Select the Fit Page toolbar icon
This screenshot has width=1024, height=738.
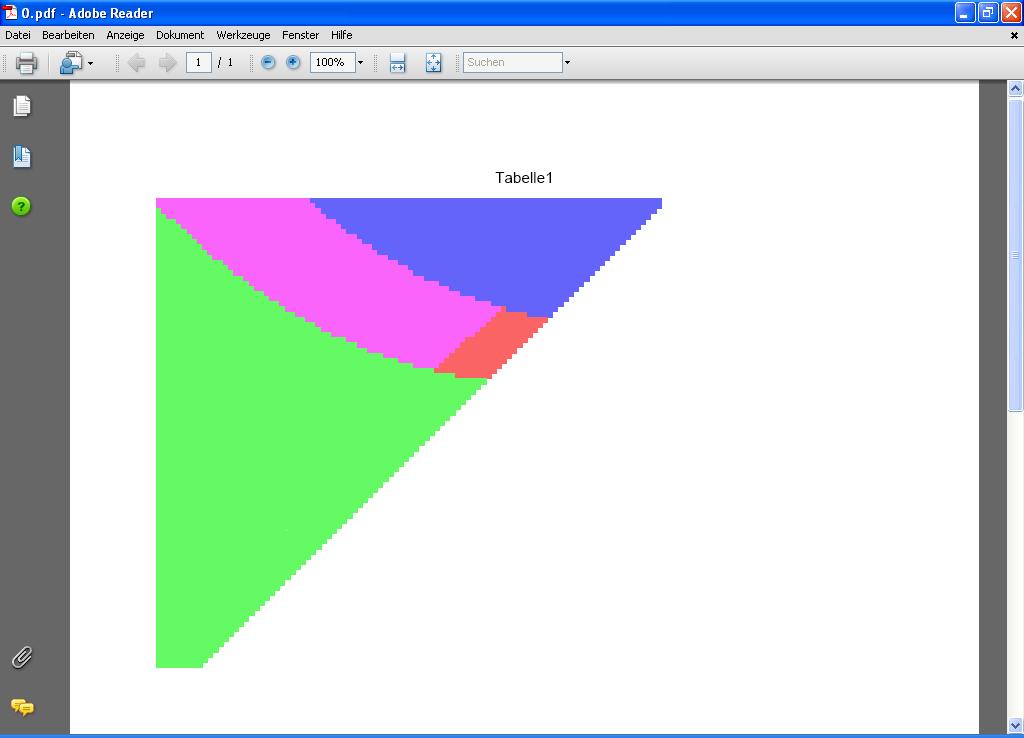coord(433,62)
